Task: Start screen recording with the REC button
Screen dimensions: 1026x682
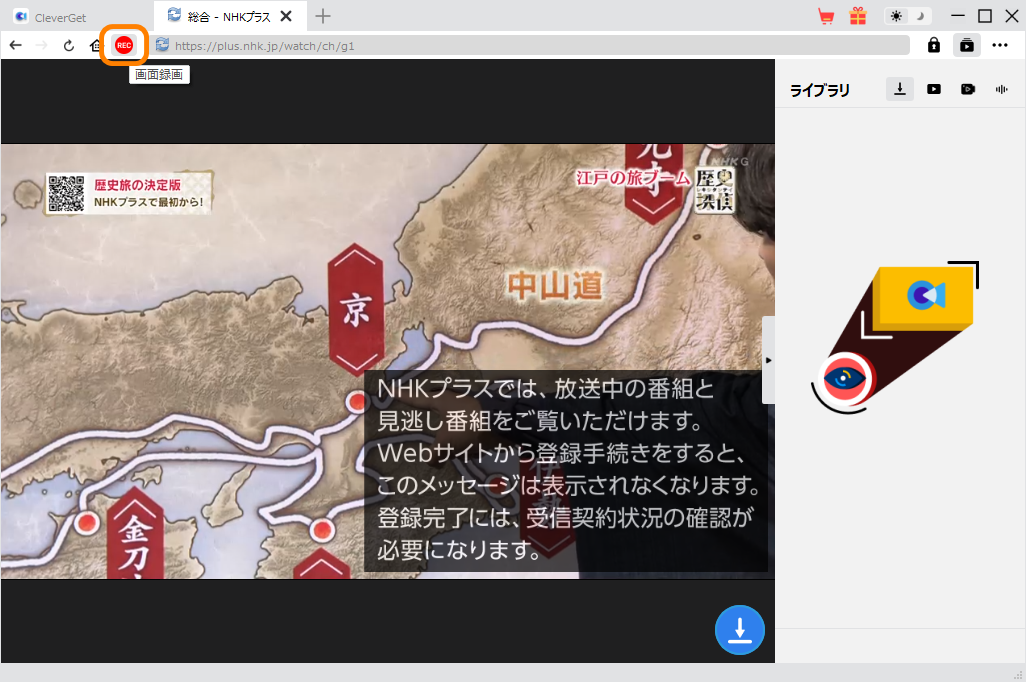Action: pyautogui.click(x=124, y=45)
